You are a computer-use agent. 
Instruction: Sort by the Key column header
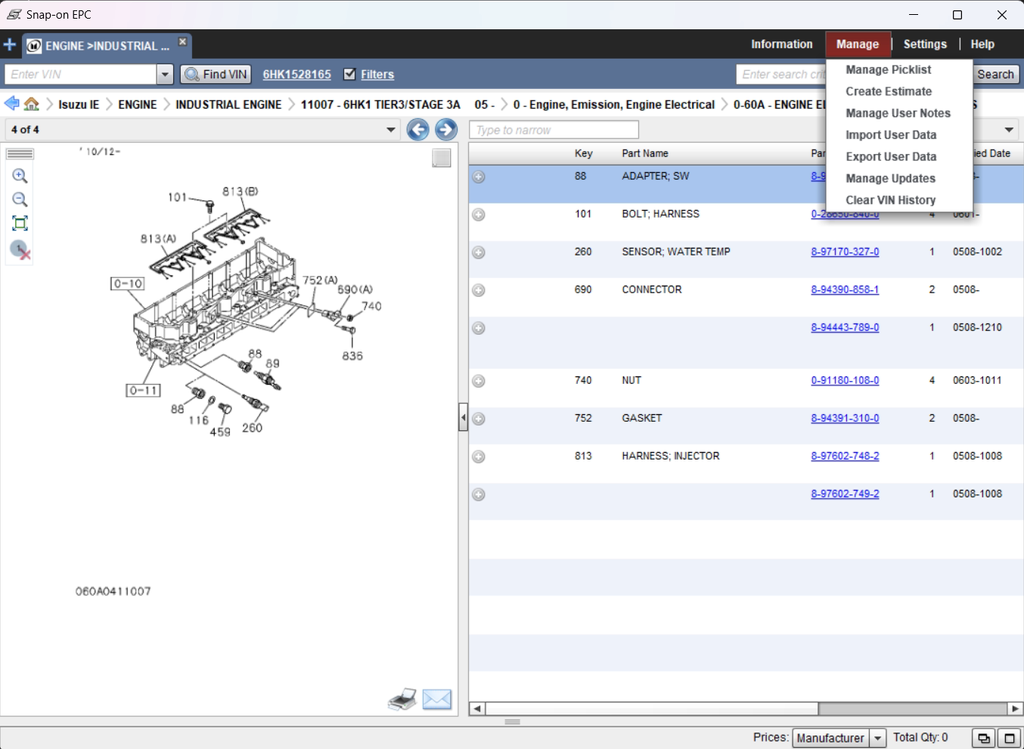583,153
